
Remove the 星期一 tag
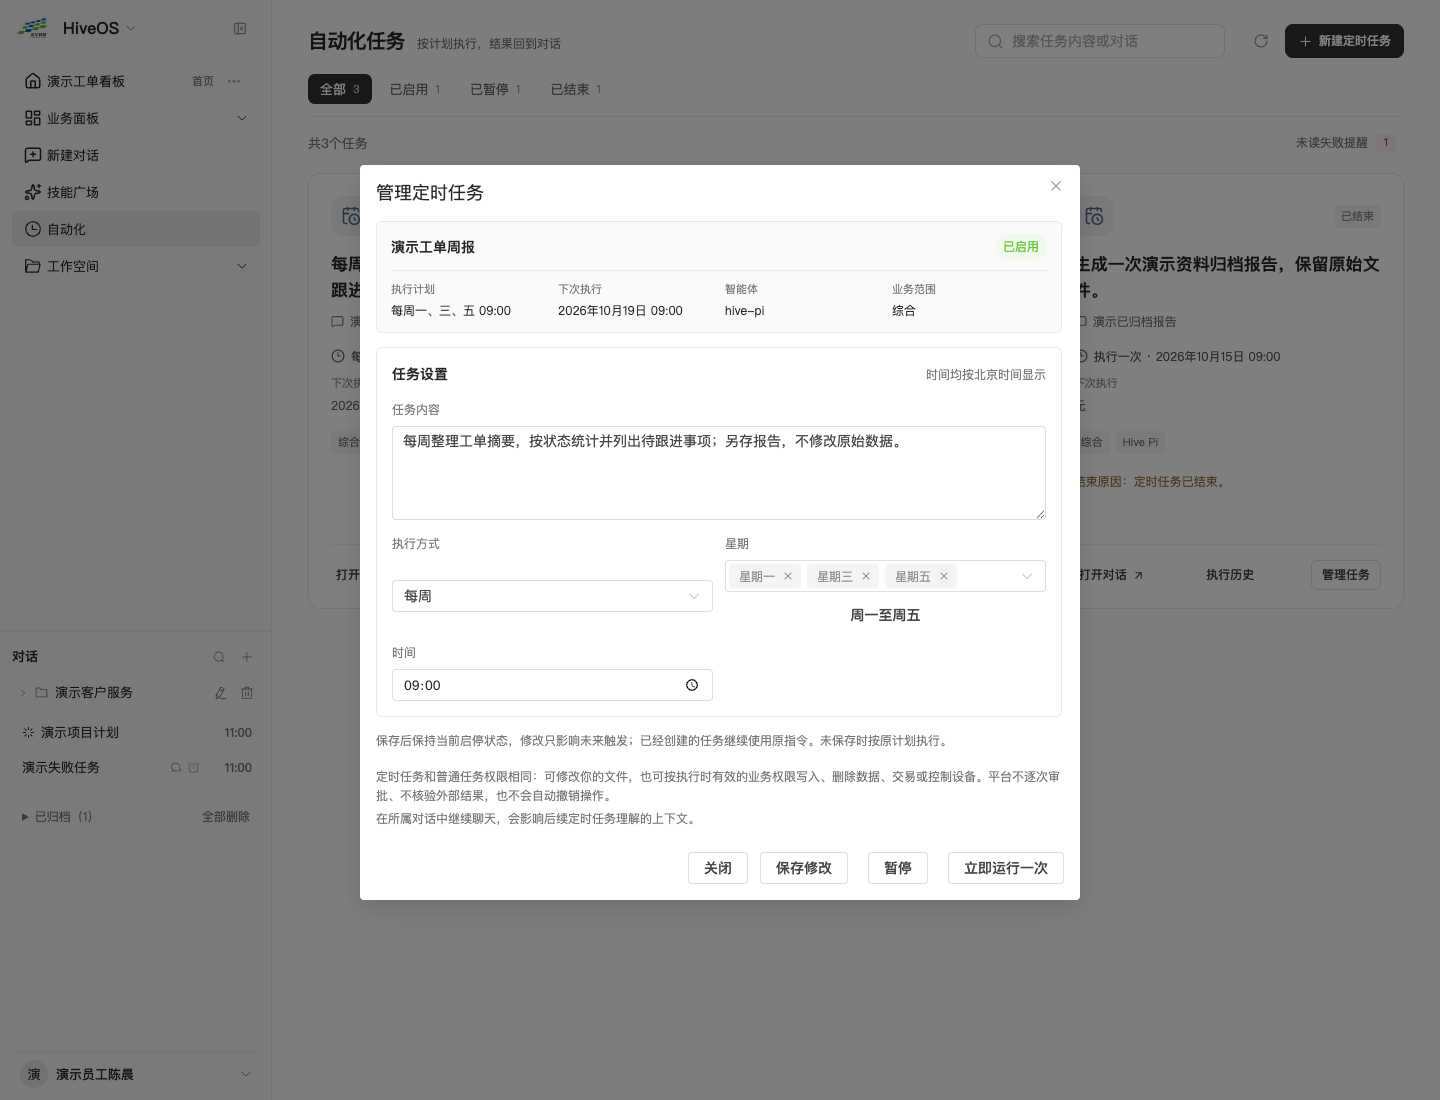788,576
